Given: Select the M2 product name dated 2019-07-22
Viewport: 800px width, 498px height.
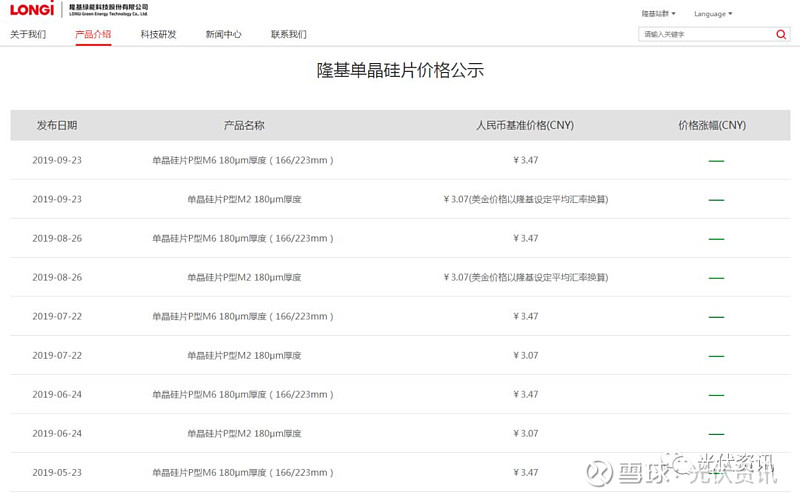Looking at the screenshot, I should point(244,356).
